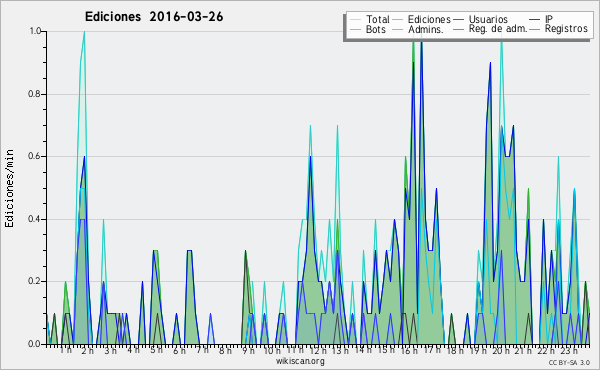This screenshot has width=600, height=370.
Task: Click the '7 h' x-axis label
Action: 202,350
